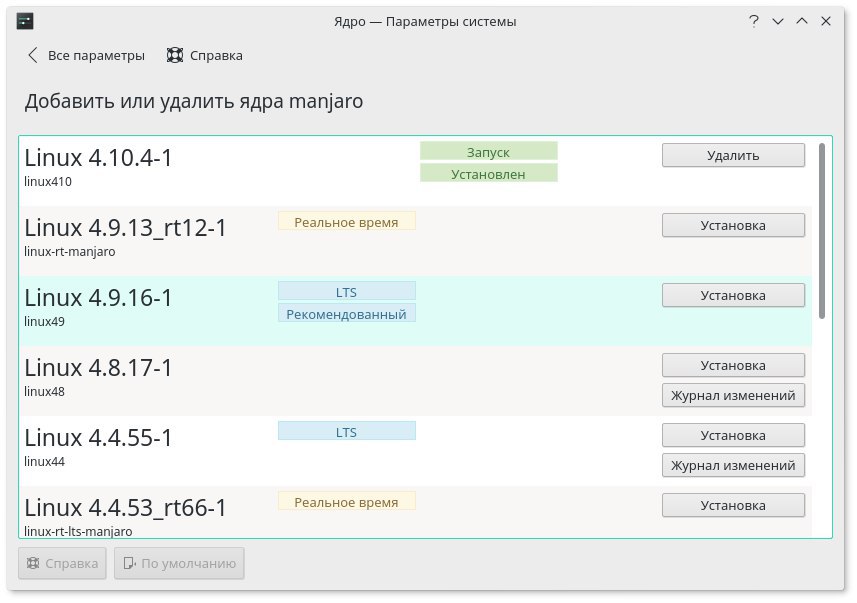857x603 pixels.
Task: Click the Установлен status badge
Action: point(489,173)
